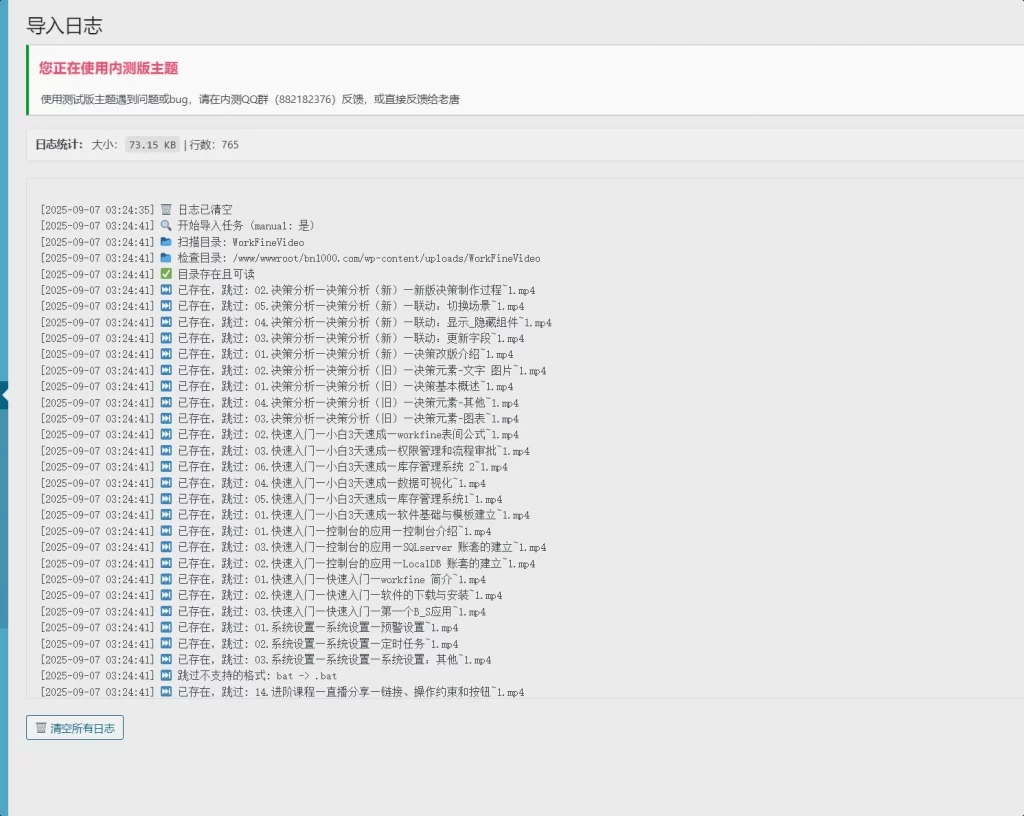The height and width of the screenshot is (816, 1024).
Task: Click the 73.15 KB log size badge
Action: point(152,145)
